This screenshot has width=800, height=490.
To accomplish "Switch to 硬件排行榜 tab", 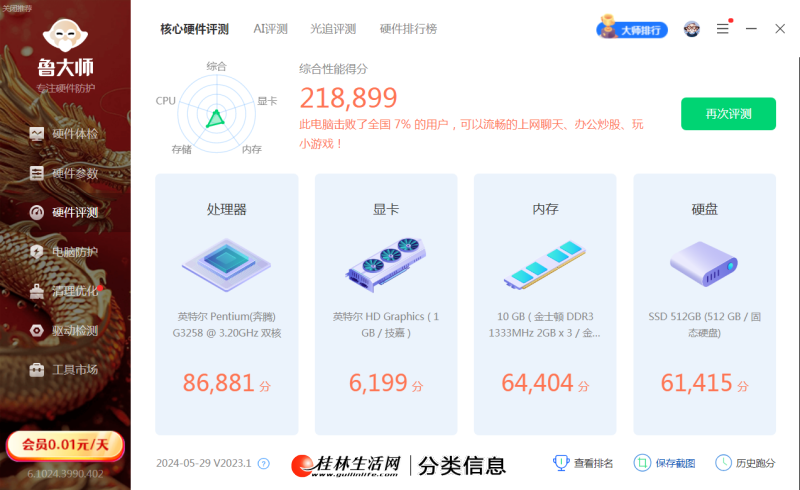I will pyautogui.click(x=408, y=29).
